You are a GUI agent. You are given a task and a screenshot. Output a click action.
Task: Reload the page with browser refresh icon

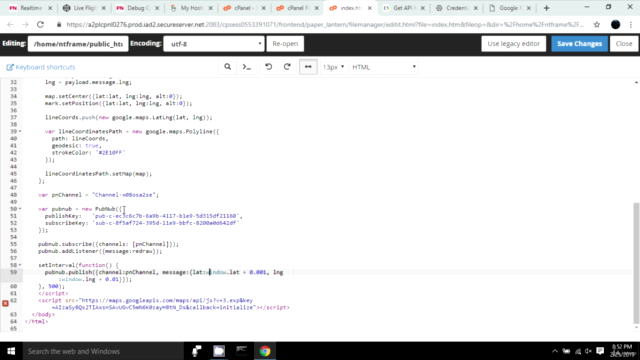[x=40, y=24]
